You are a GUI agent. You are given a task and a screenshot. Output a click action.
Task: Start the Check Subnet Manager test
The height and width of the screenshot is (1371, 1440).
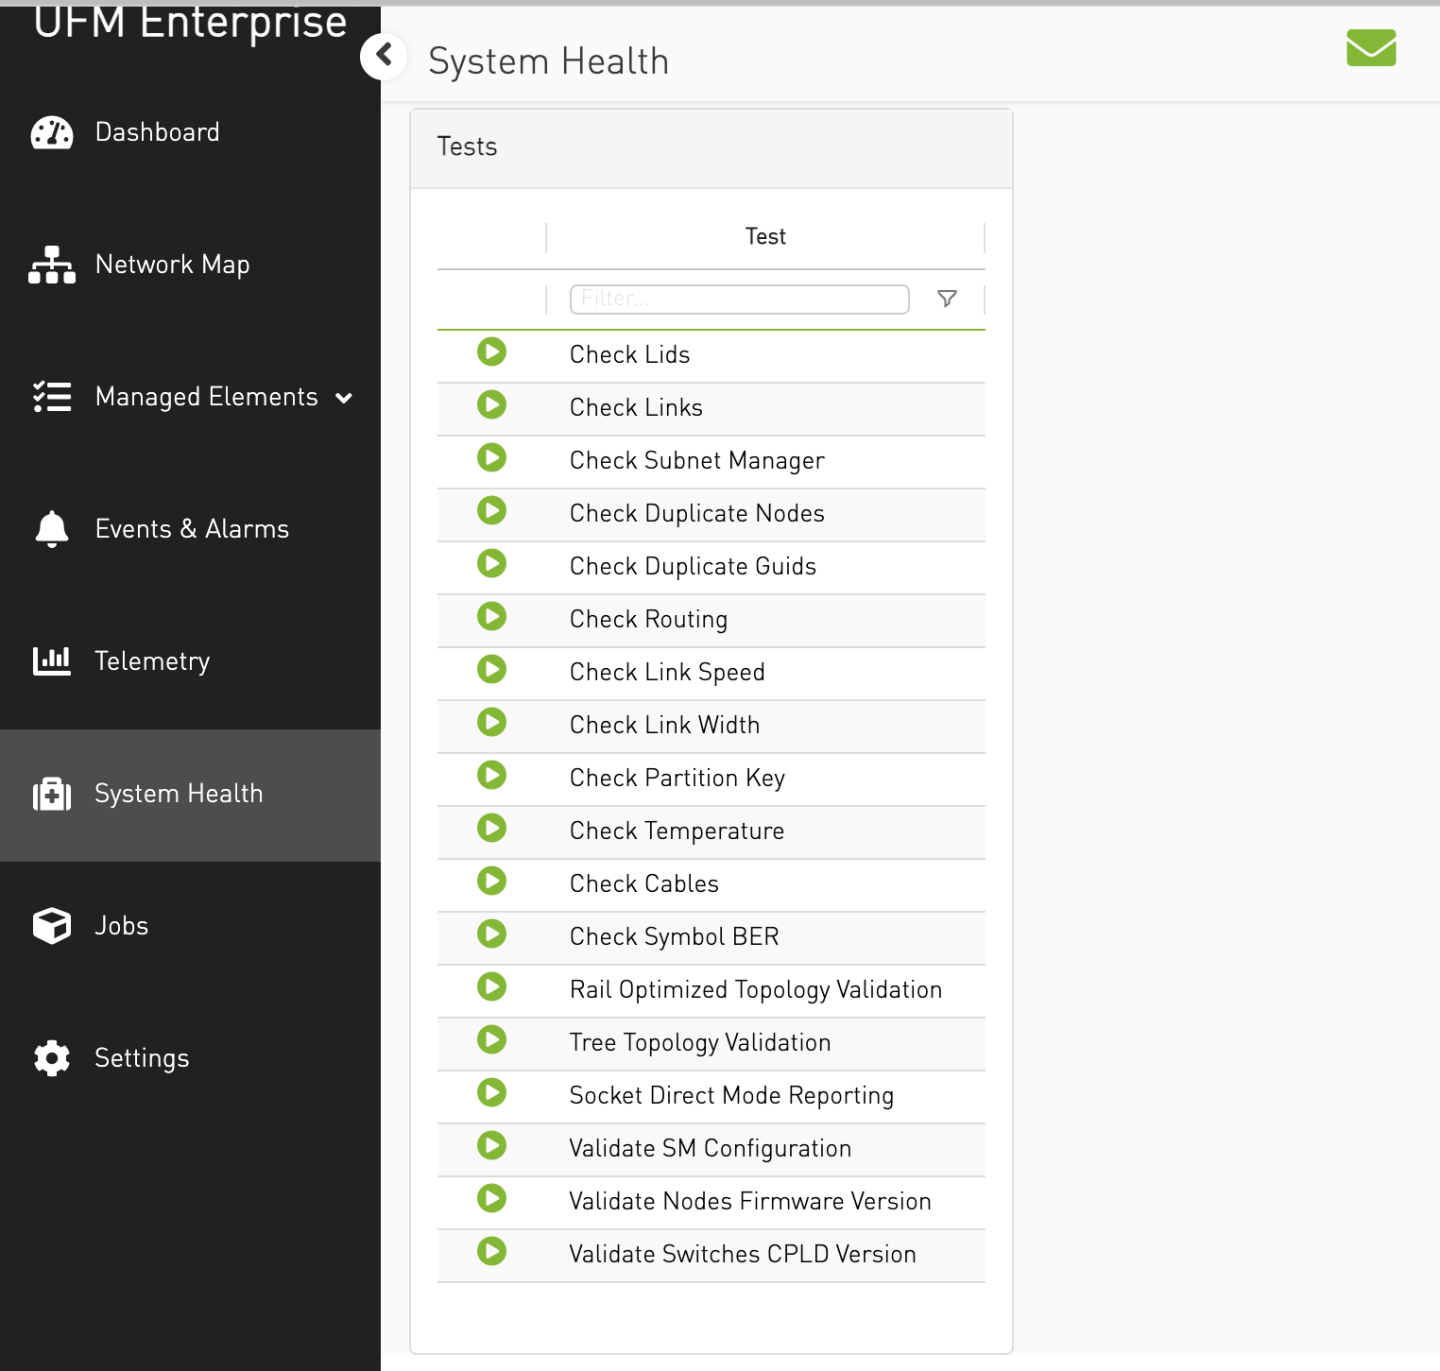[491, 458]
